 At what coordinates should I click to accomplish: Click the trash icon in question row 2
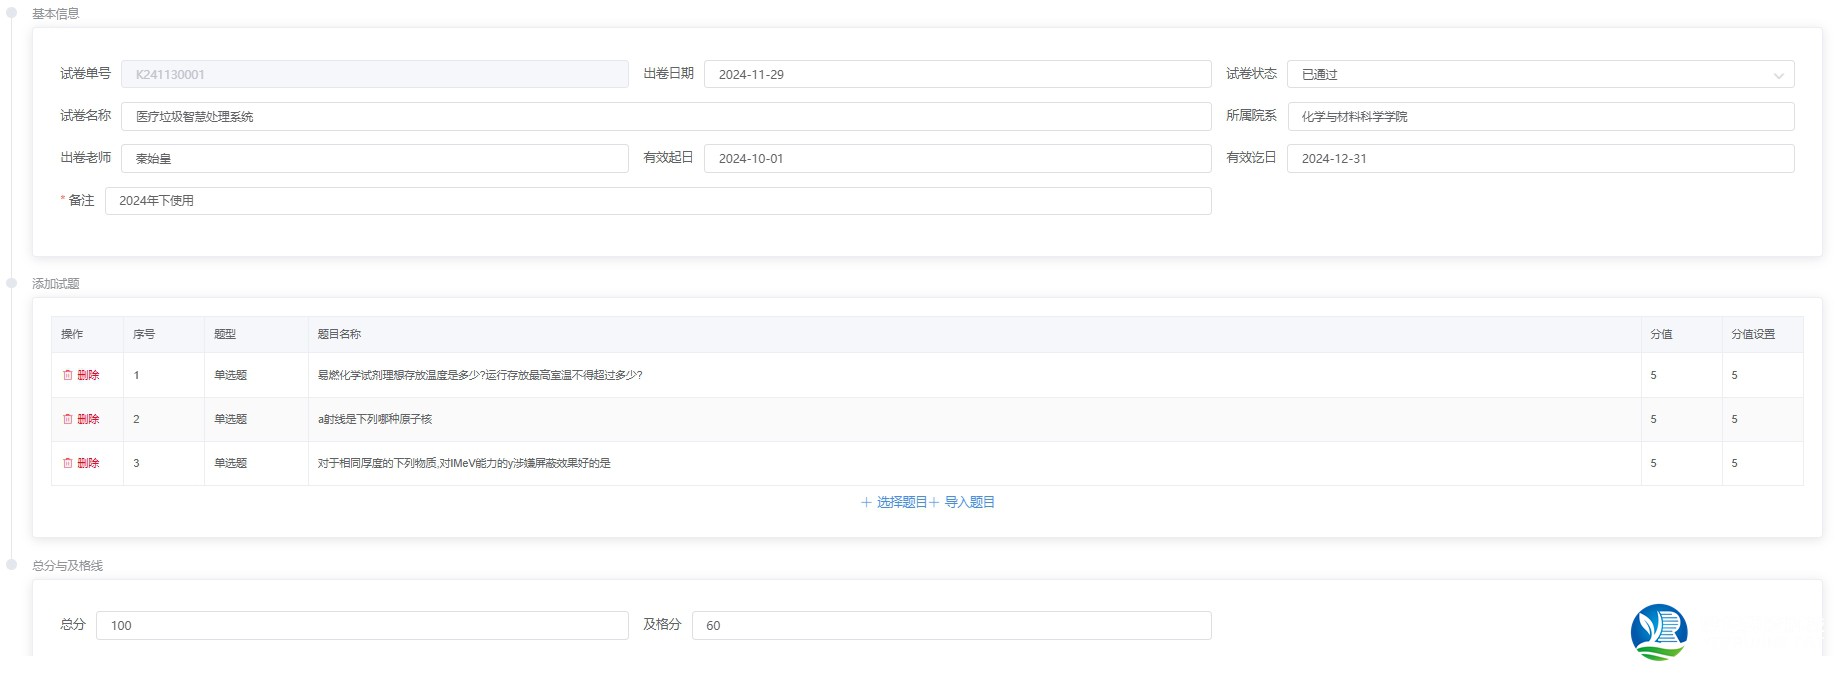click(x=68, y=419)
